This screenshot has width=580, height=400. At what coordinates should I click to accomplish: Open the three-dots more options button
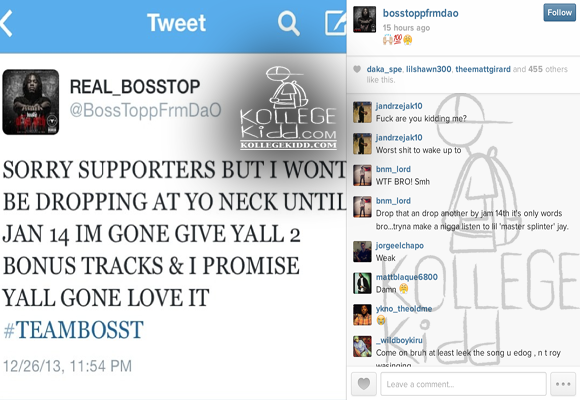tap(563, 384)
